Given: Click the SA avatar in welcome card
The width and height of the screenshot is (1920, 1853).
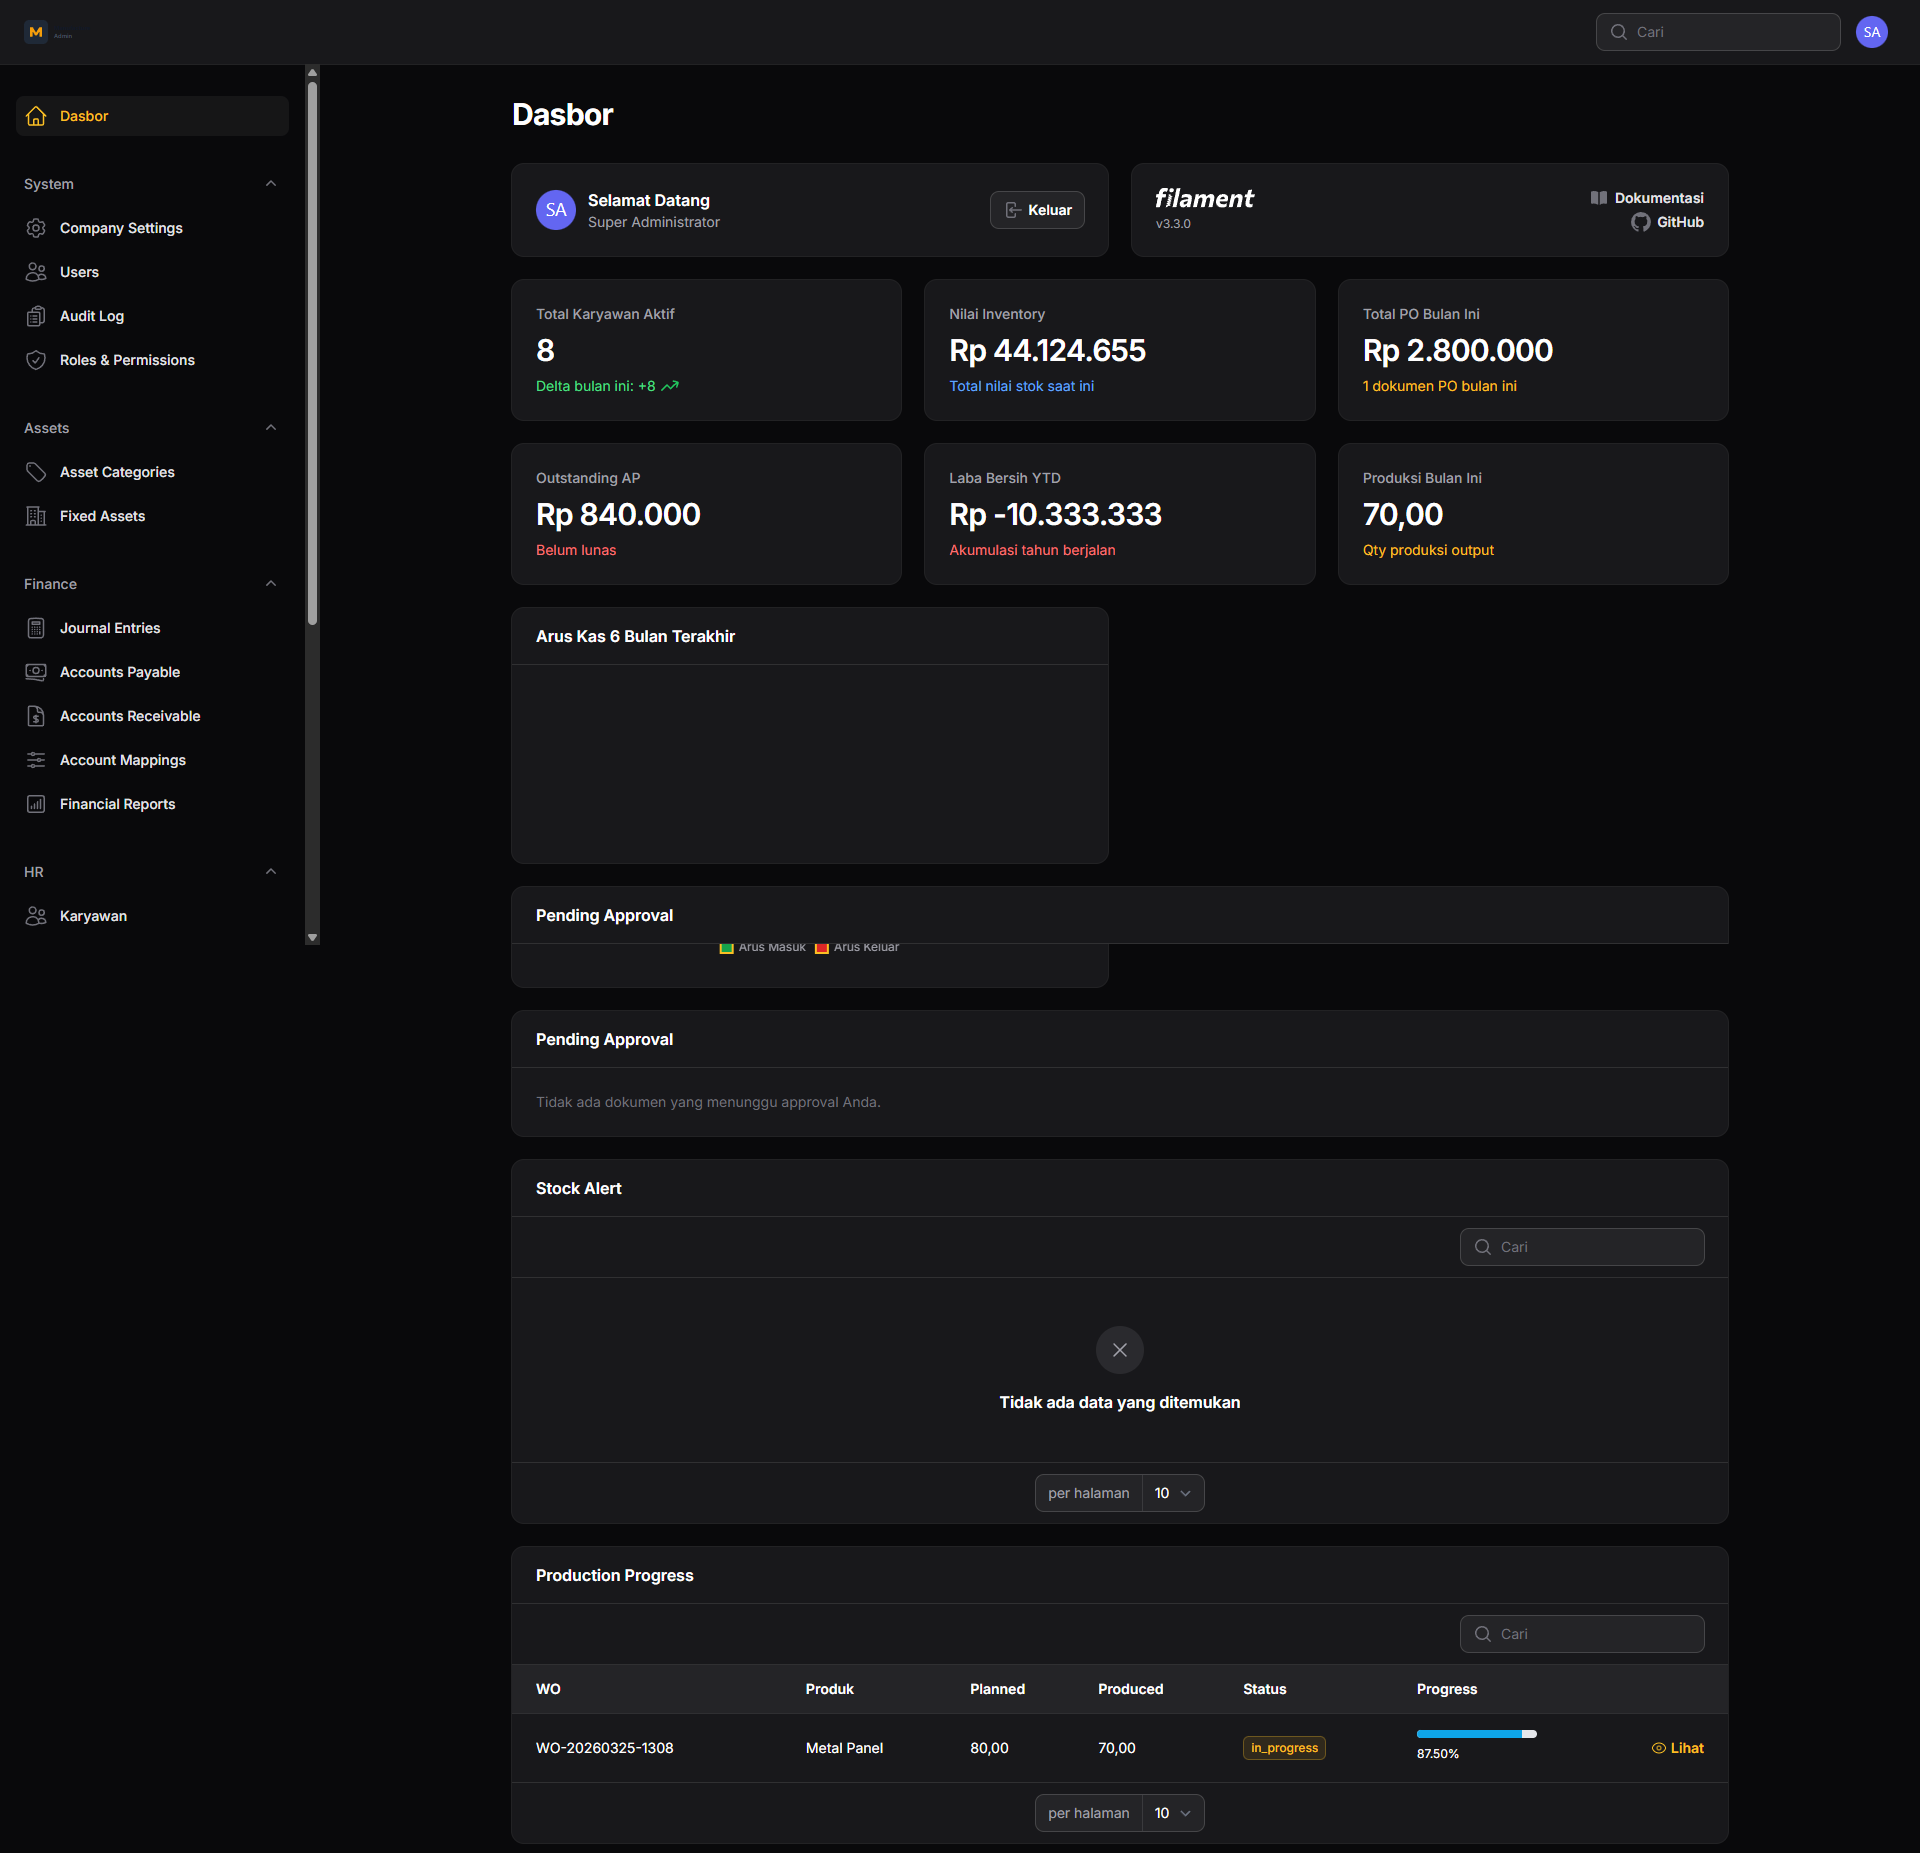Looking at the screenshot, I should click(556, 210).
